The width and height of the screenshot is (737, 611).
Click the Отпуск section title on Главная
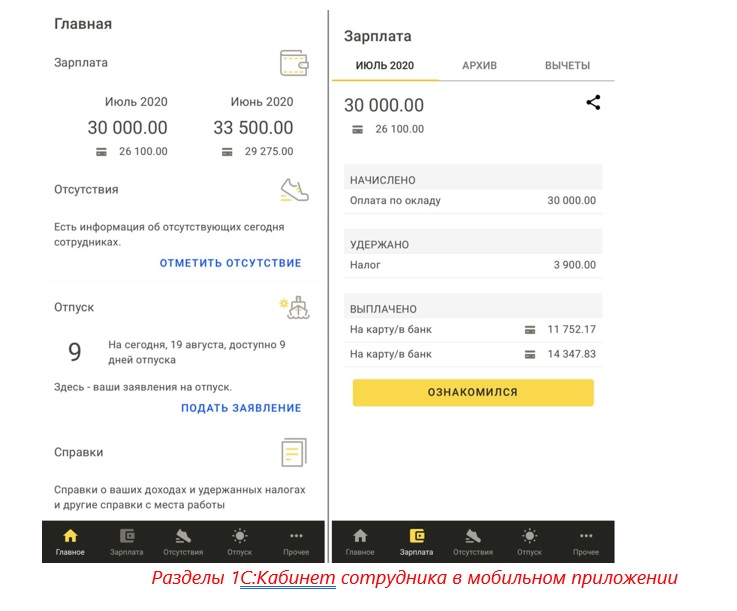(74, 307)
